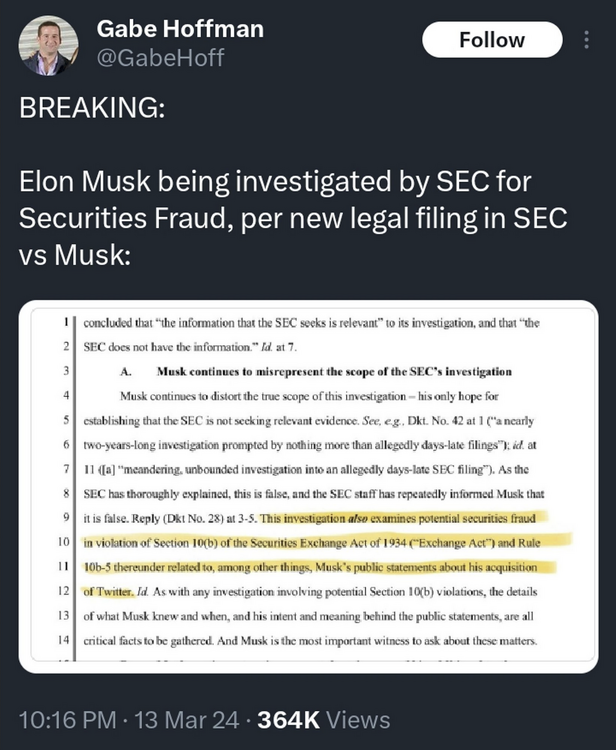Click the "vs Musk:" line of the tweet
This screenshot has width=616, height=750.
coord(76,252)
